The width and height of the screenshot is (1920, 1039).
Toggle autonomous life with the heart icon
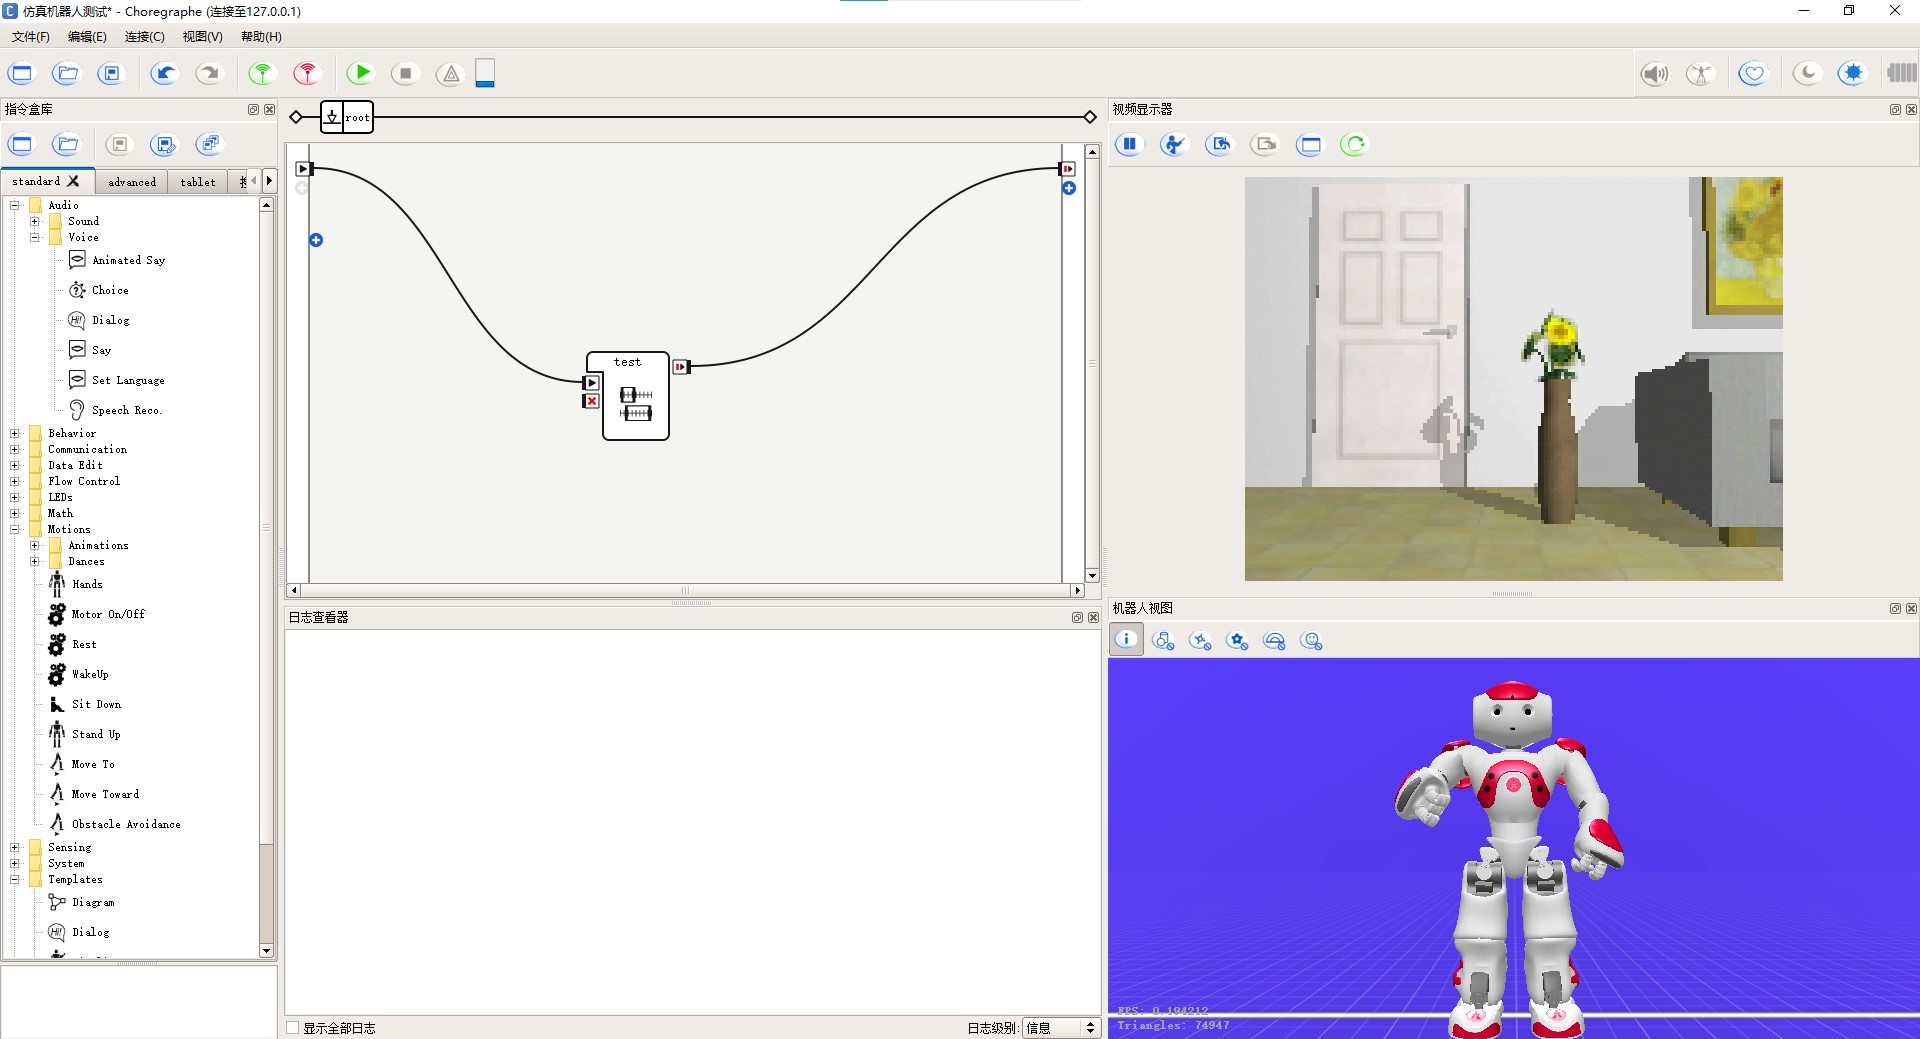pos(1753,73)
